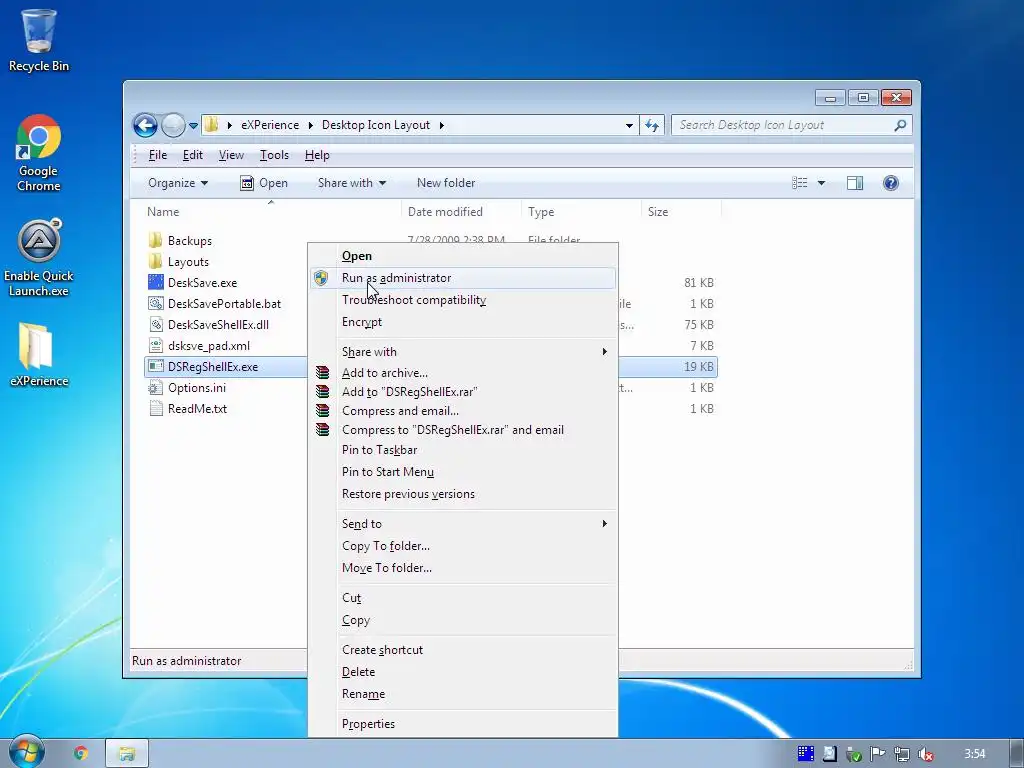The width and height of the screenshot is (1024, 768).
Task: Expand the address bar history dropdown
Action: tap(629, 125)
